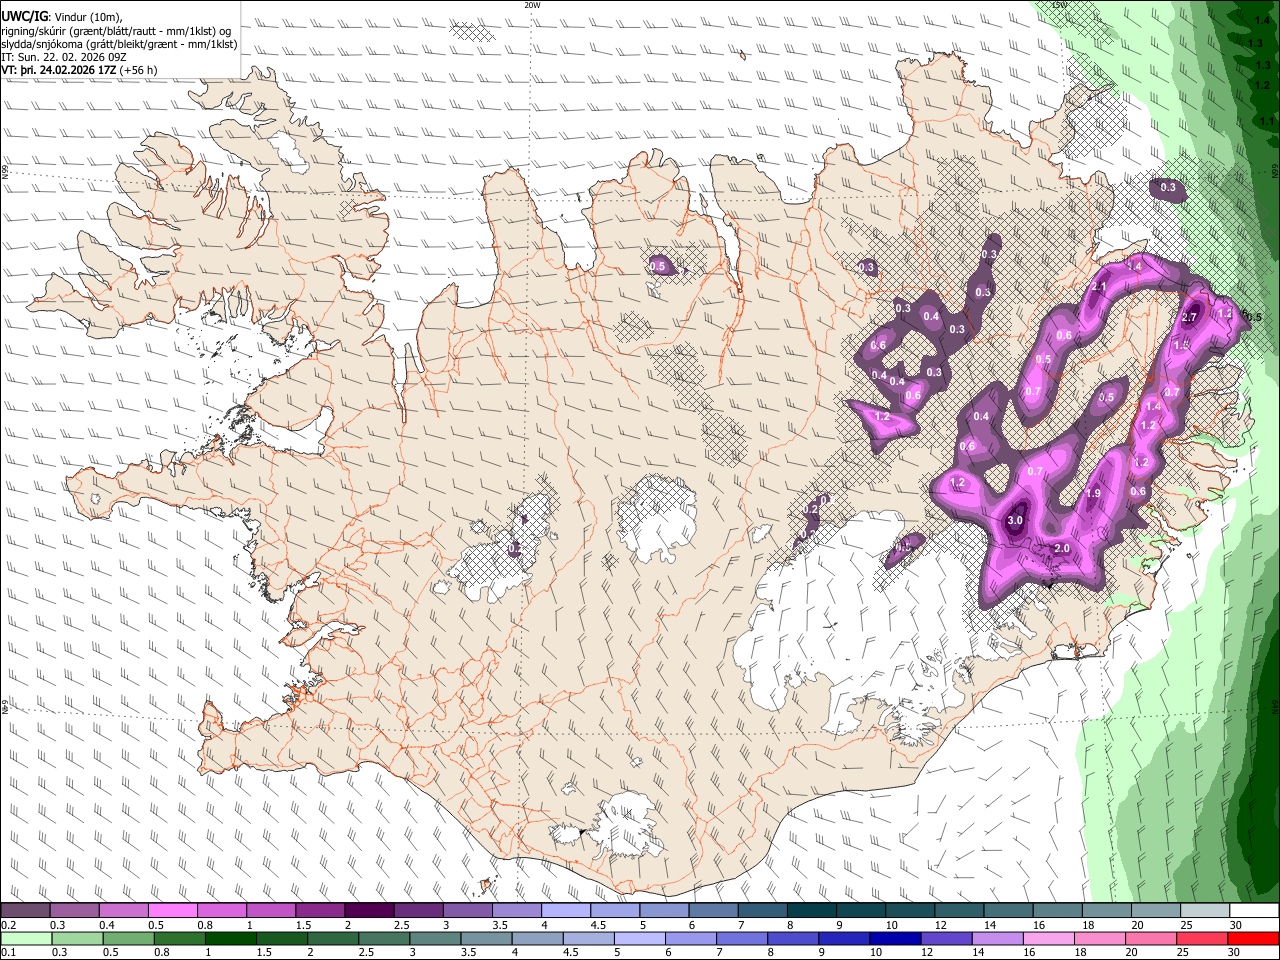
Task: Click the 'slydda/snjókoma' legend description line
Action: tap(119, 44)
